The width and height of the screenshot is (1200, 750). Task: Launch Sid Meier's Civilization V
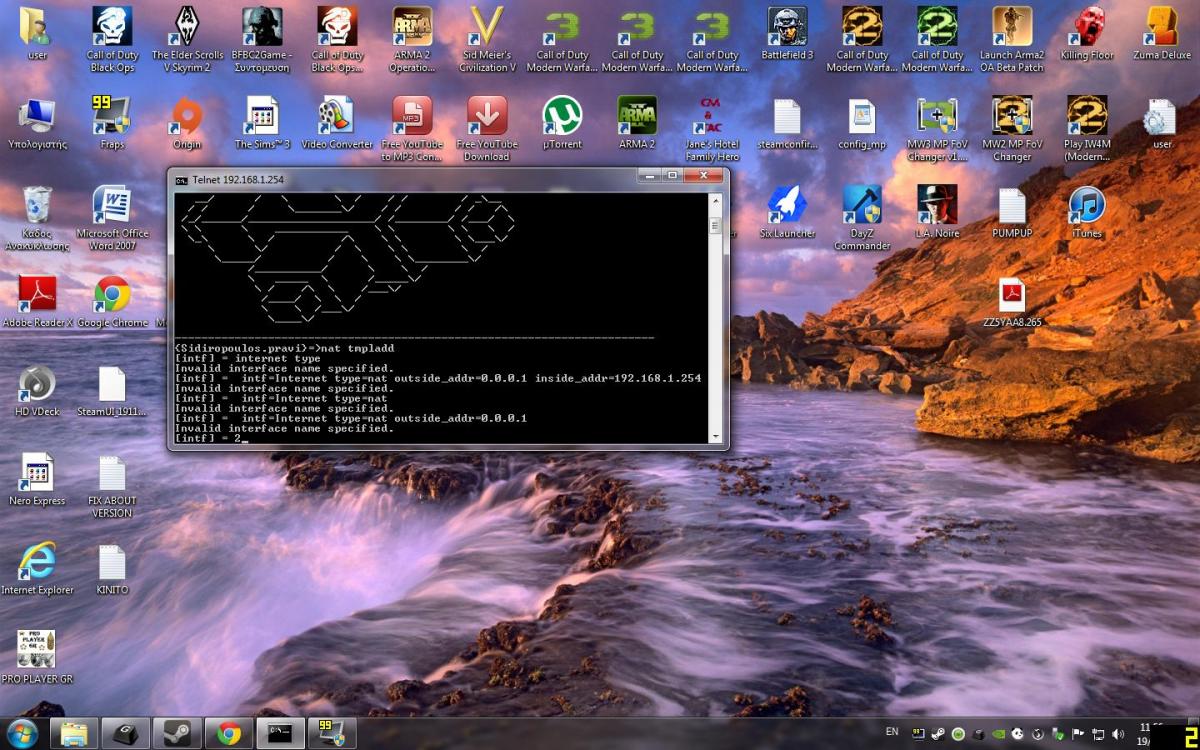[487, 39]
